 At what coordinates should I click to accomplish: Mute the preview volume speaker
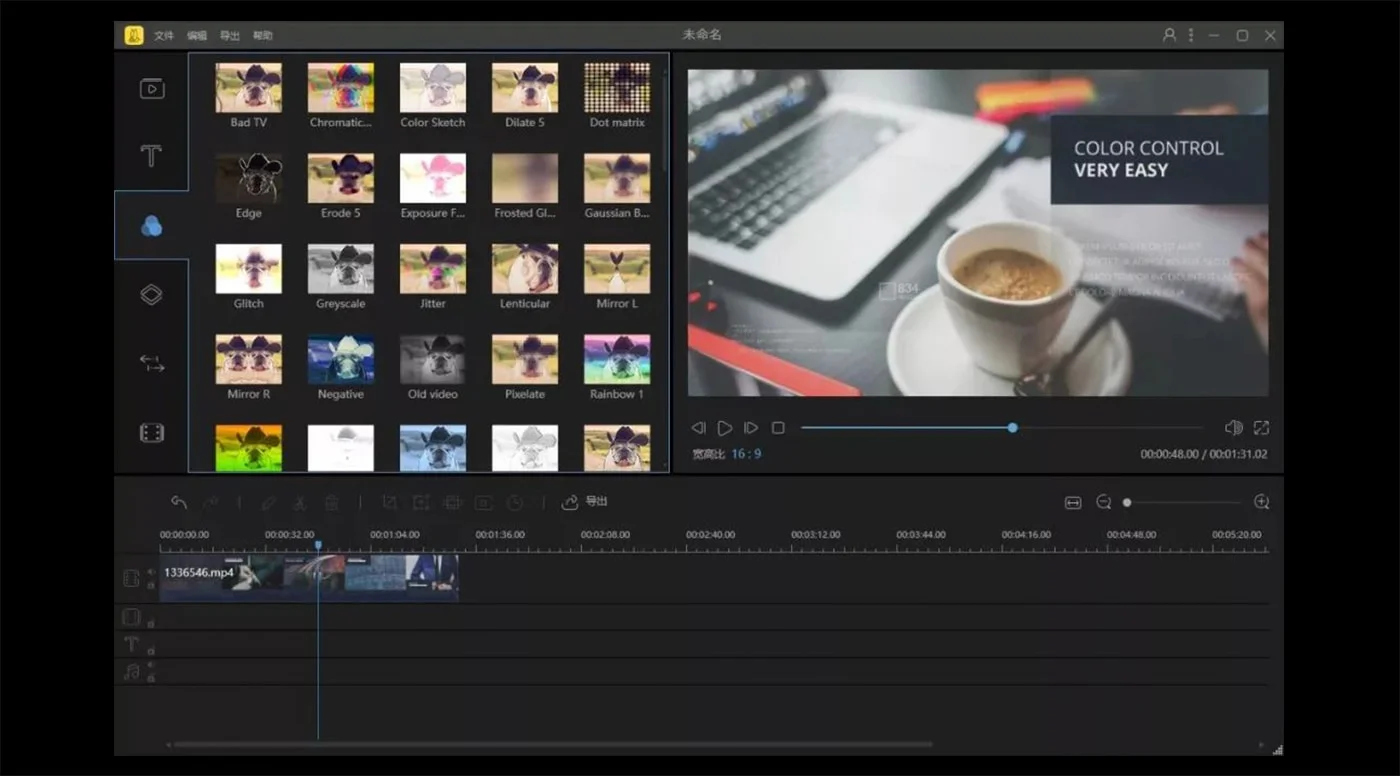tap(1233, 428)
